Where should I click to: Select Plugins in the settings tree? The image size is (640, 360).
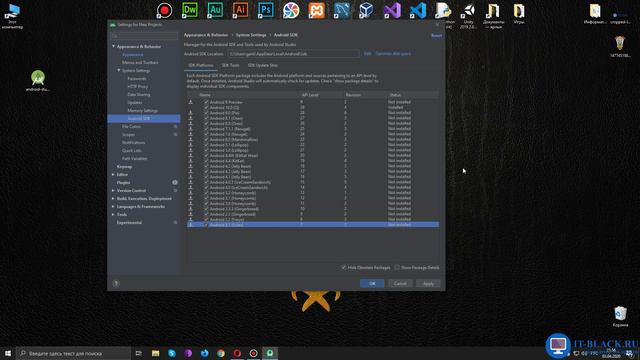click(x=123, y=182)
